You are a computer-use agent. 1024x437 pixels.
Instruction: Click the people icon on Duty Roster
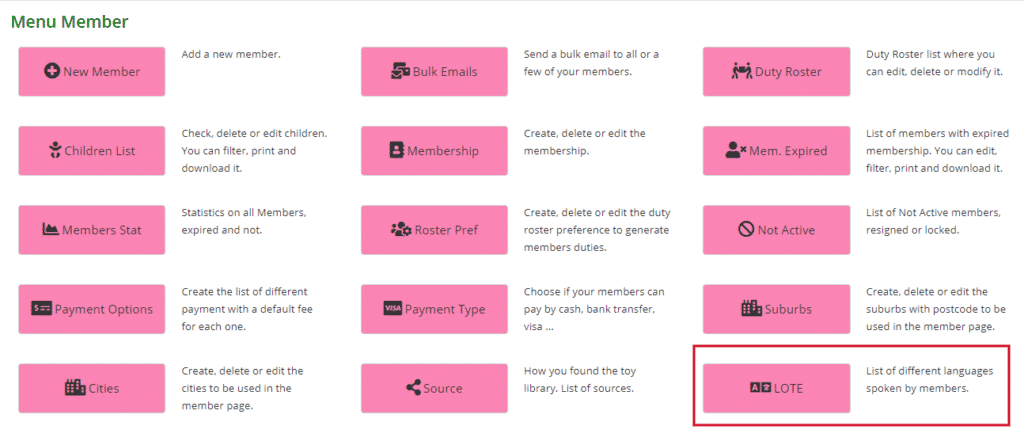coord(742,71)
